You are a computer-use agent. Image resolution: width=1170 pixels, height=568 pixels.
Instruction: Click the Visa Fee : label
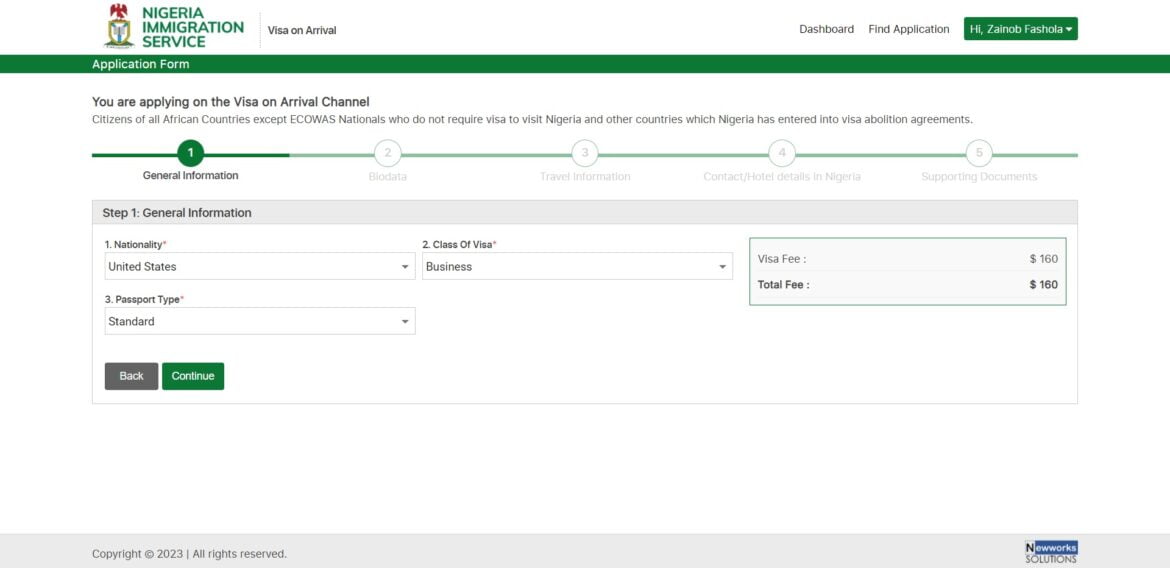pyautogui.click(x=782, y=259)
